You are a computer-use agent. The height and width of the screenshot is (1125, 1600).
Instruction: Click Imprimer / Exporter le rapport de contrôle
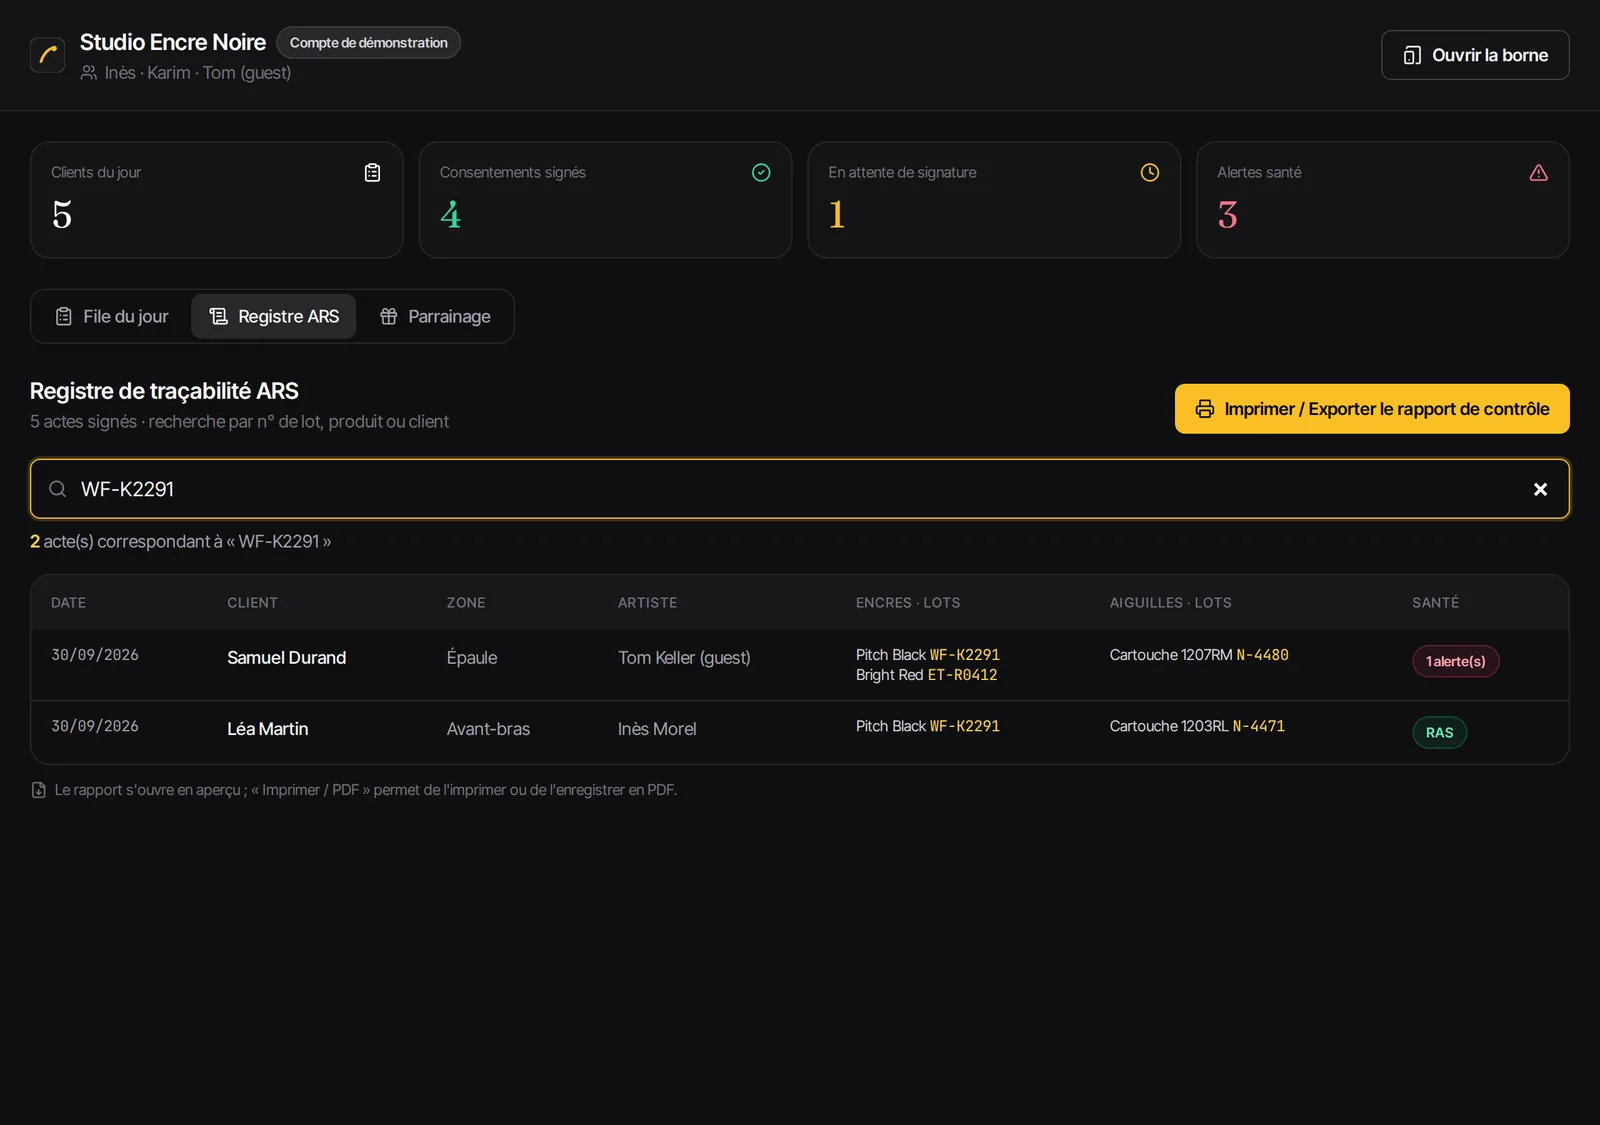(1372, 409)
